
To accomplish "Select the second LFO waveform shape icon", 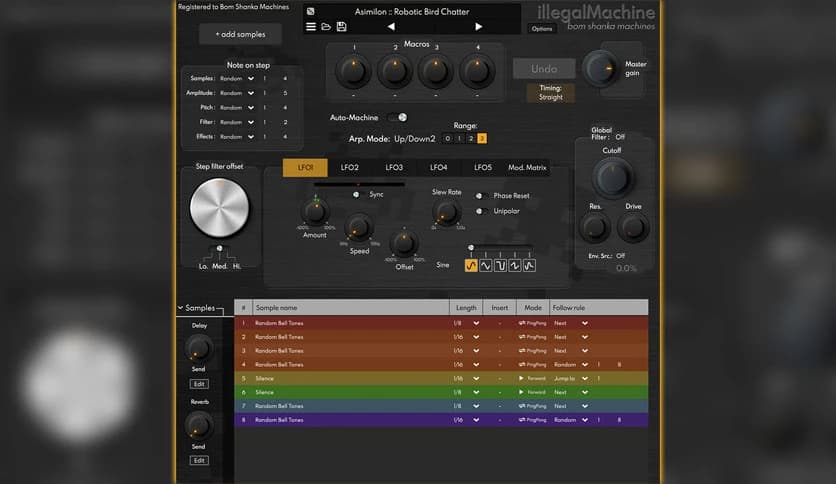I will (x=485, y=265).
